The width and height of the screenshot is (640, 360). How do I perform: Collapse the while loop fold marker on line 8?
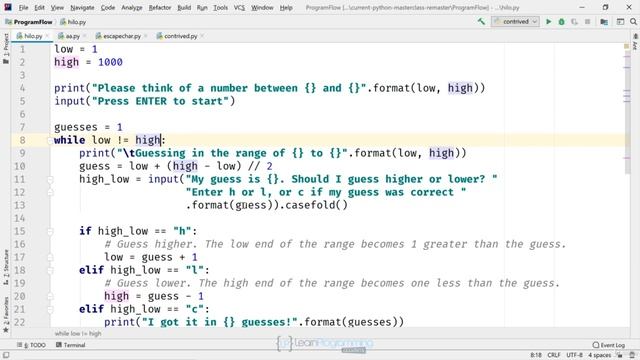[50, 140]
